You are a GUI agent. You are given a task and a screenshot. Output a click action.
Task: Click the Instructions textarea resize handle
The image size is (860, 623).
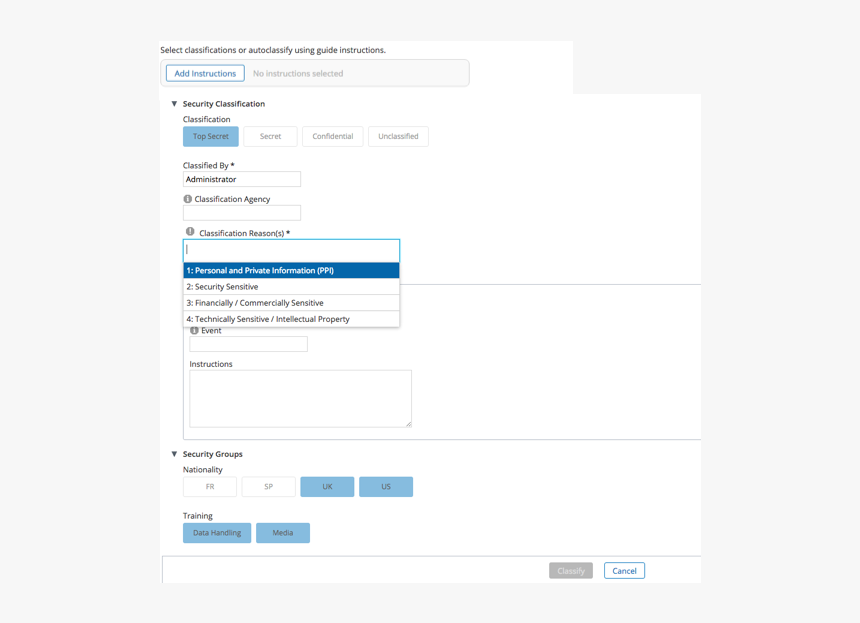tap(409, 424)
